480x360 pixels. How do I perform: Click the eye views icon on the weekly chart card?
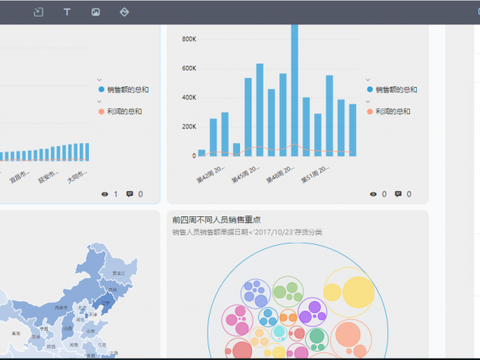click(373, 194)
